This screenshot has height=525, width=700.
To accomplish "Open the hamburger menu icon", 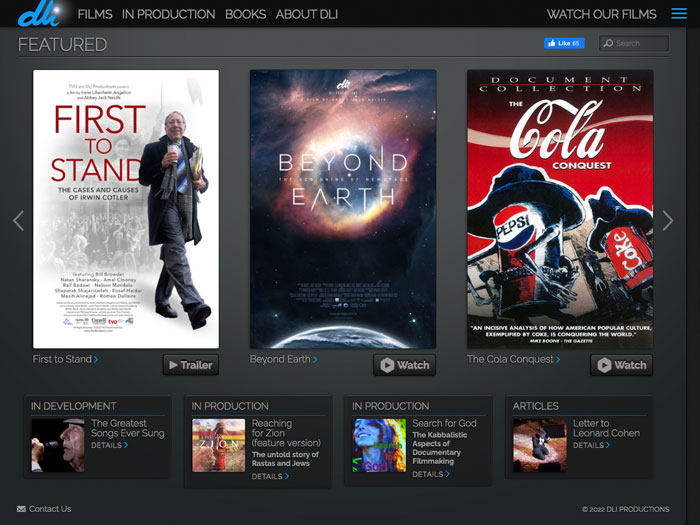I will [x=678, y=14].
